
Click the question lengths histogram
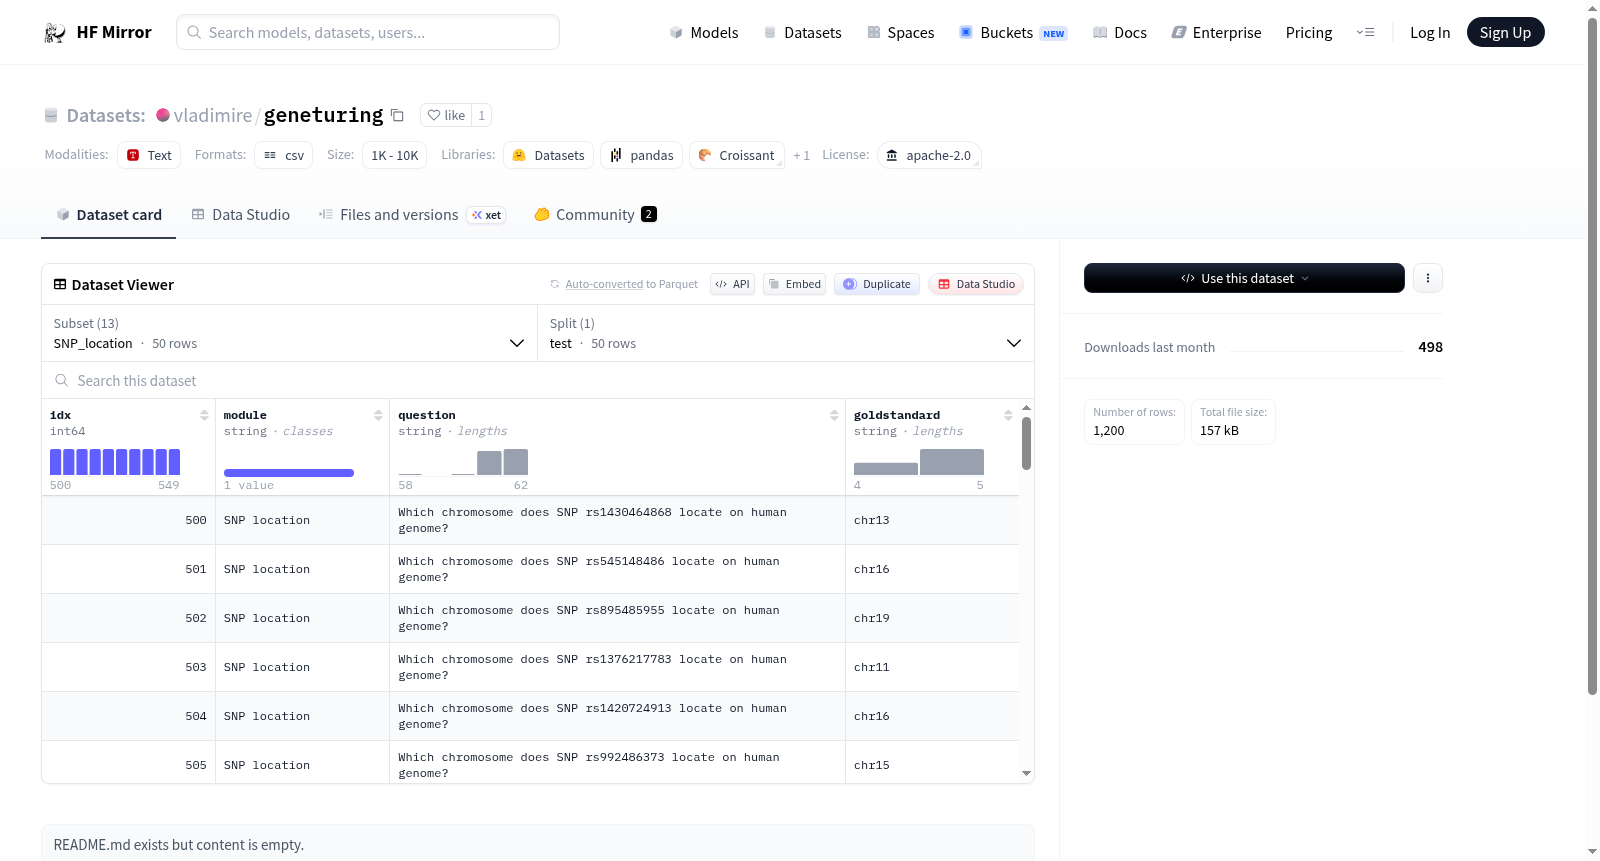(463, 461)
